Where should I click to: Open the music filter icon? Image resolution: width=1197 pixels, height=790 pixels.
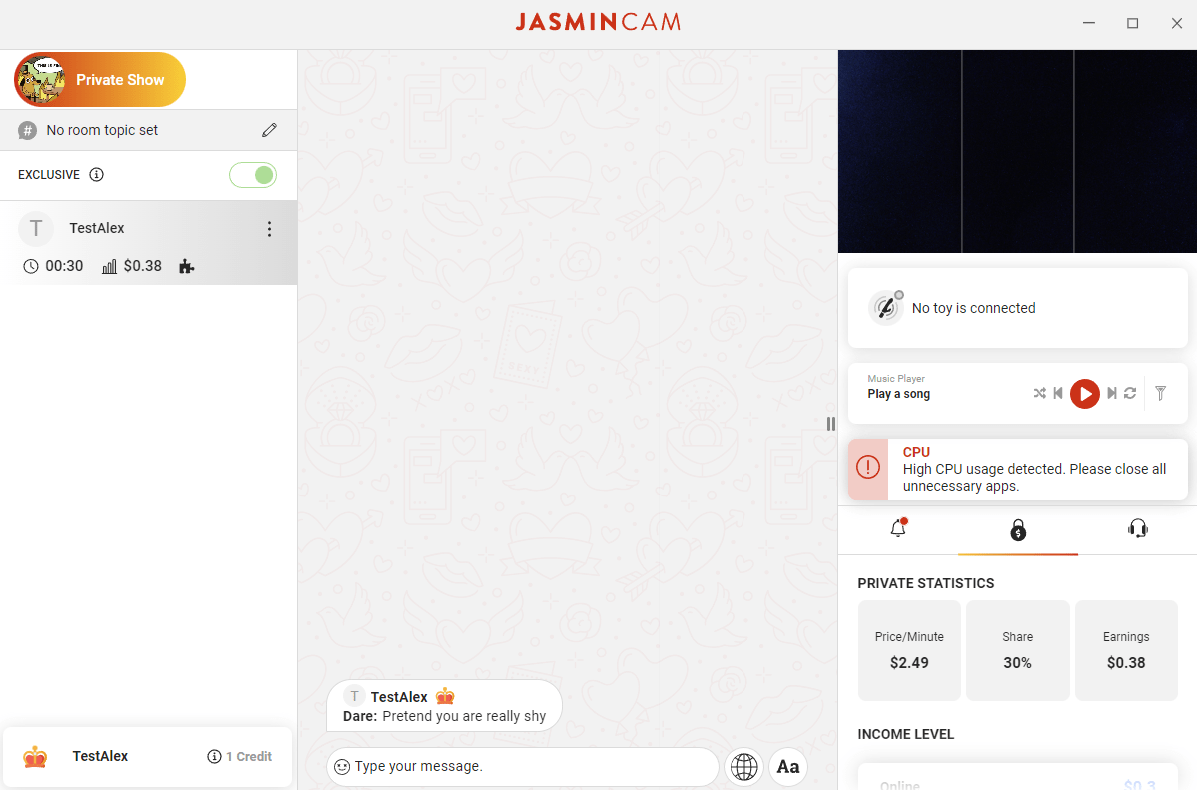tap(1160, 393)
